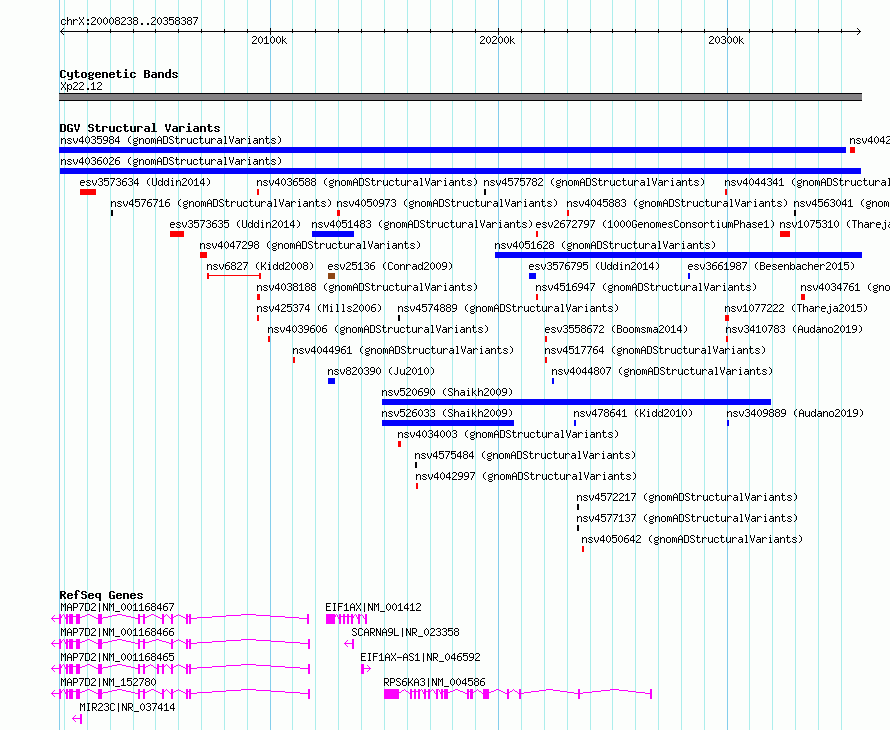
Task: Open nsv4575484 variant label
Action: [525, 455]
